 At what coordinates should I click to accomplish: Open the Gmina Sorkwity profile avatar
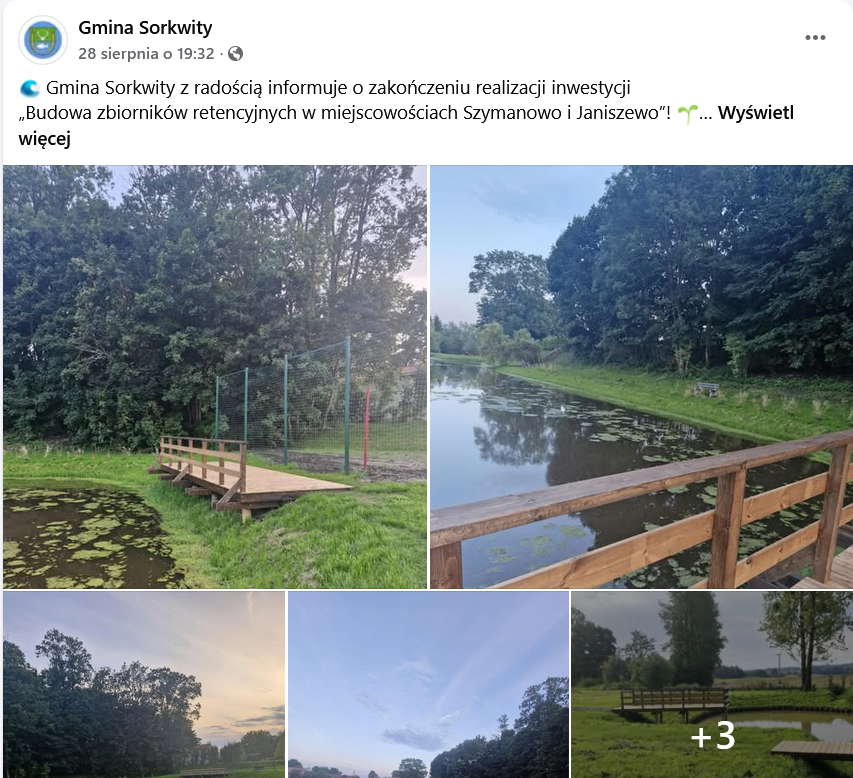point(43,40)
